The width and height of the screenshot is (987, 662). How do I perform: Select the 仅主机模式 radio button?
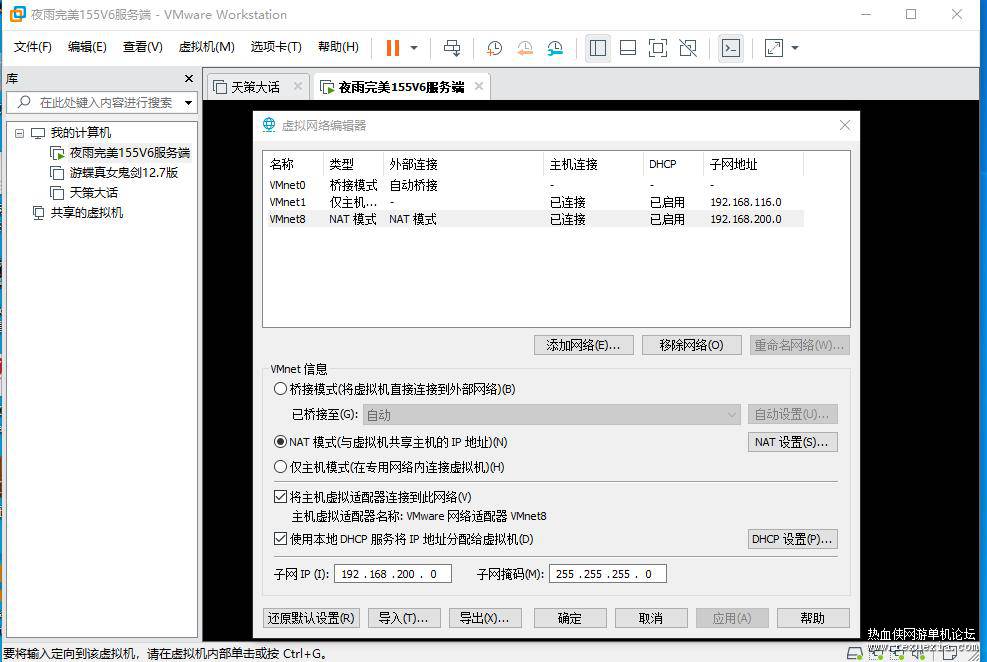click(280, 467)
